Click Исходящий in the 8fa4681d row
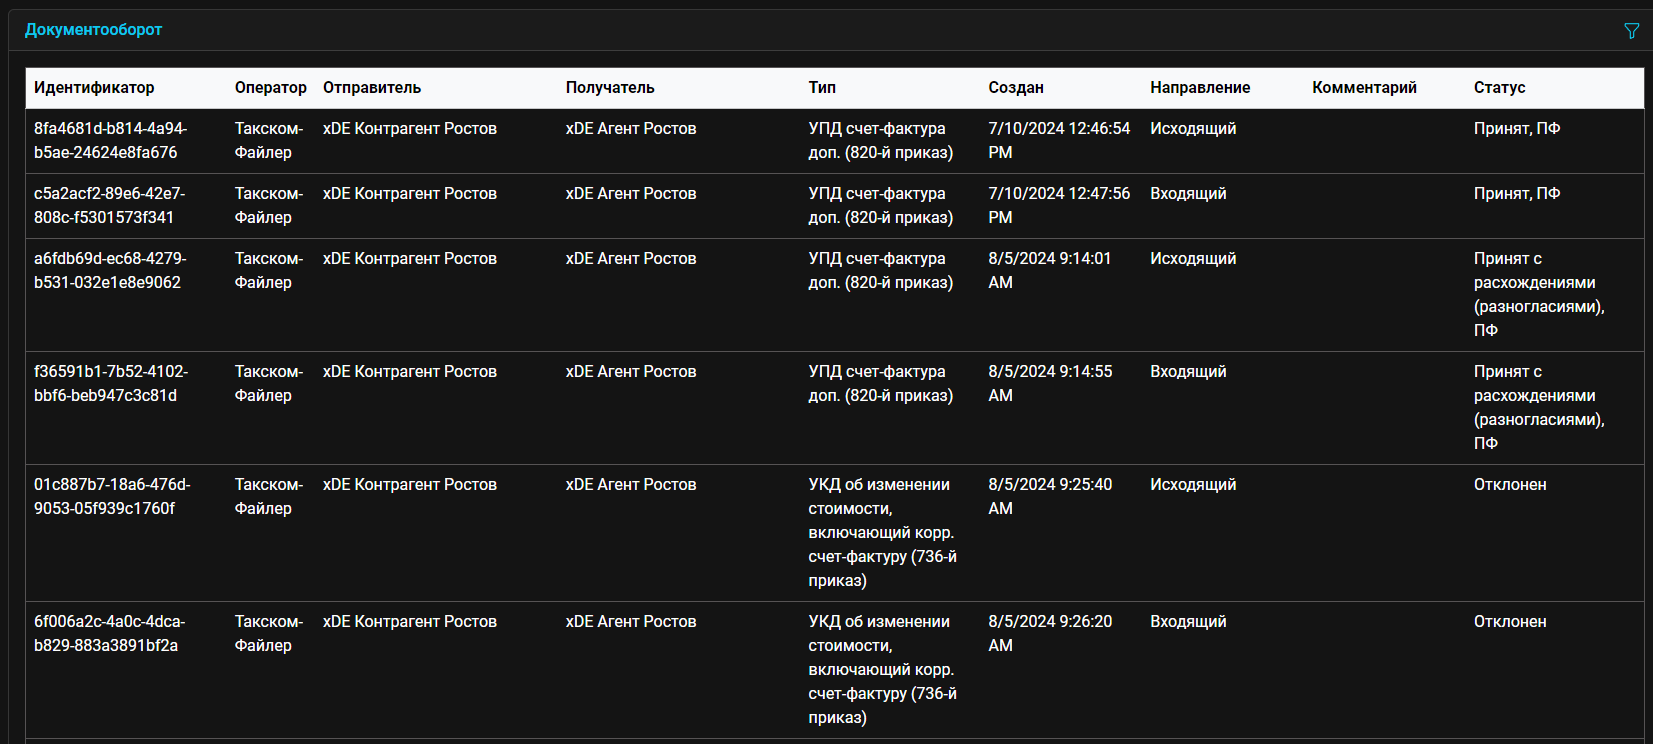The image size is (1653, 744). 1193,129
